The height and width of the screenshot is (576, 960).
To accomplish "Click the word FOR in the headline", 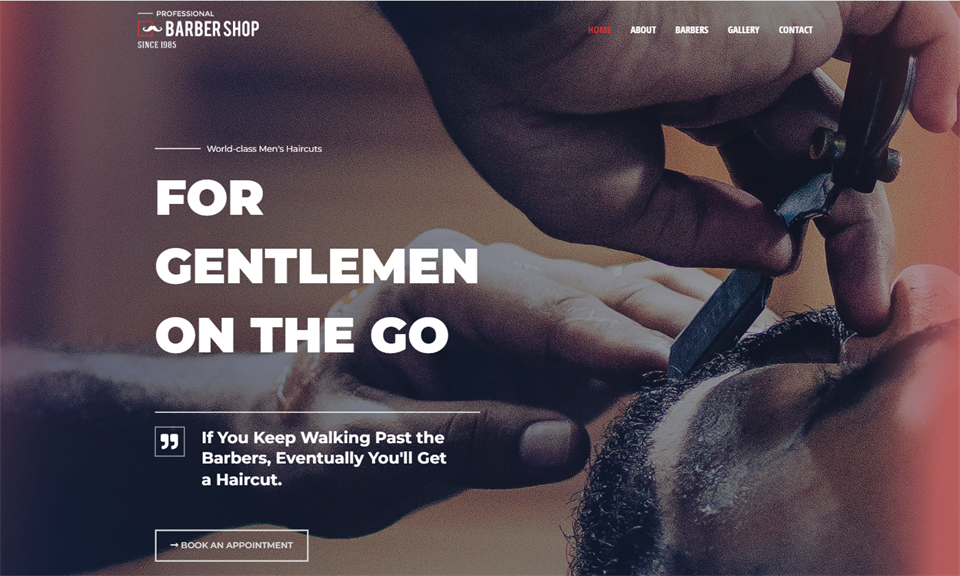I will (x=209, y=198).
